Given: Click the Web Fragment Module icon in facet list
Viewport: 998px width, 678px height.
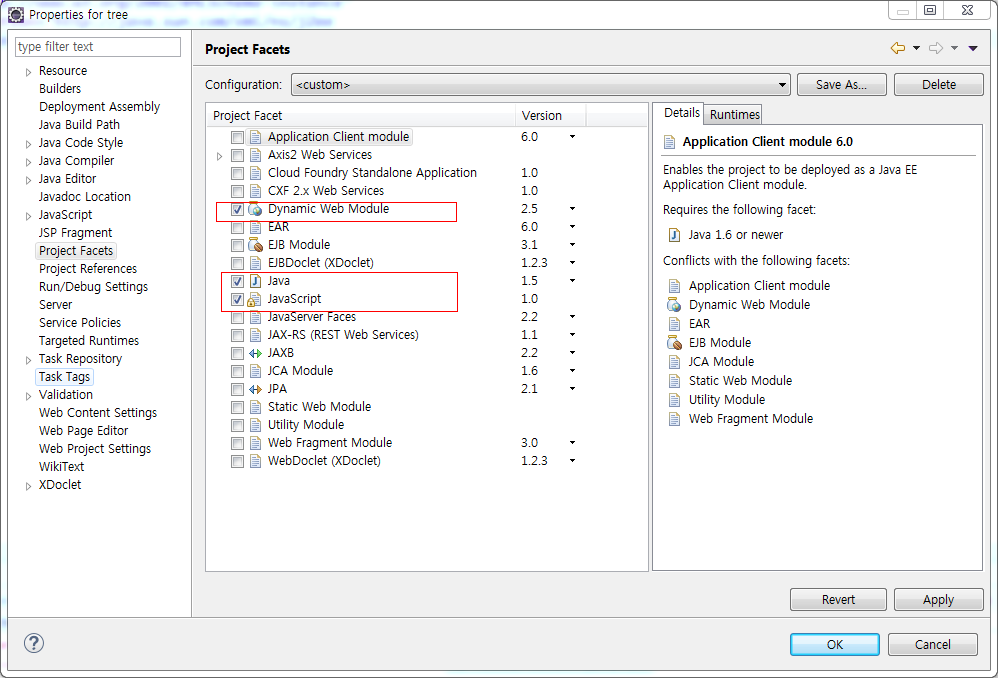Looking at the screenshot, I should tap(255, 443).
